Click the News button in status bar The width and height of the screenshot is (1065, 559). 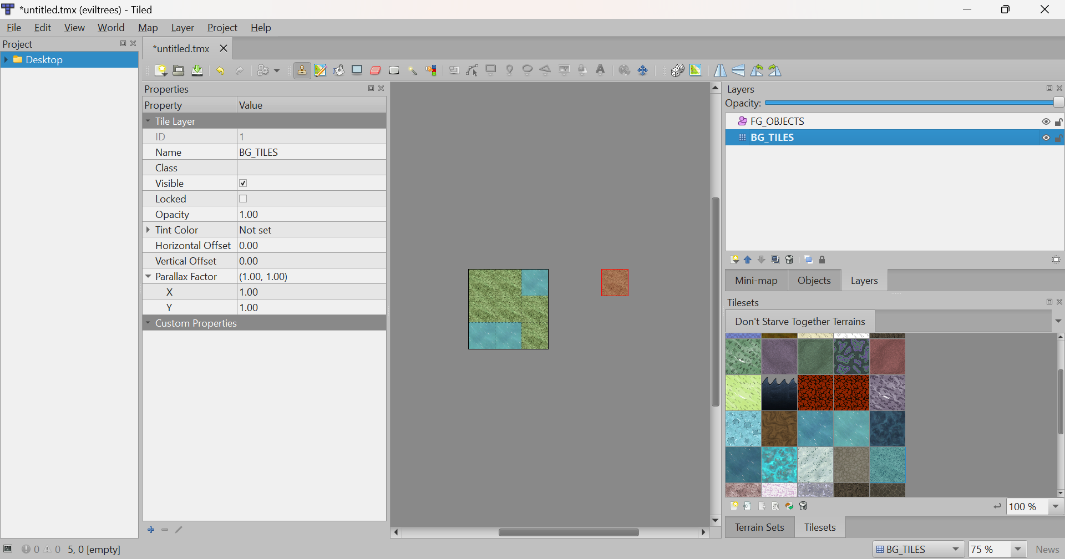tap(1046, 549)
